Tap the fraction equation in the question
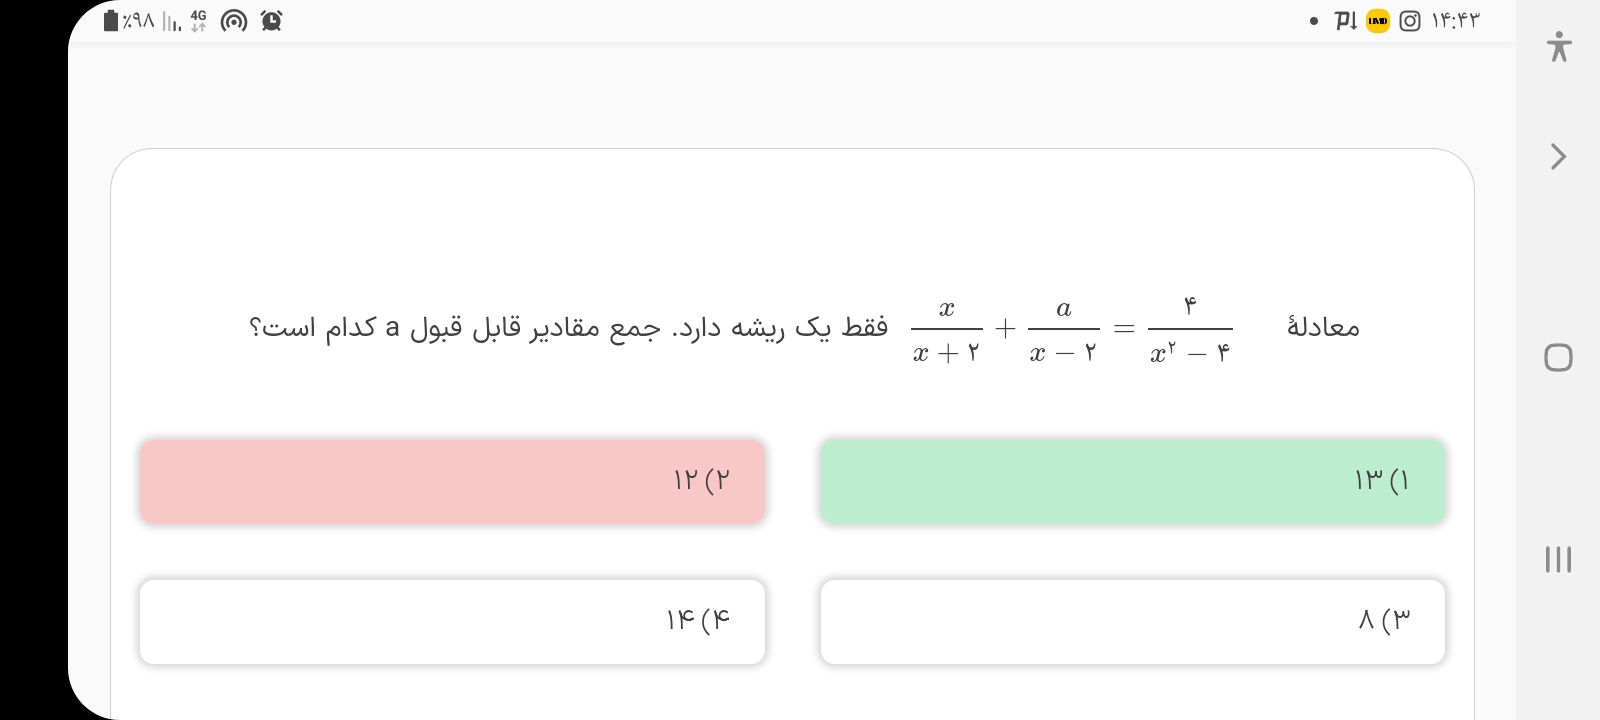Image resolution: width=1600 pixels, height=720 pixels. [x=1071, y=329]
